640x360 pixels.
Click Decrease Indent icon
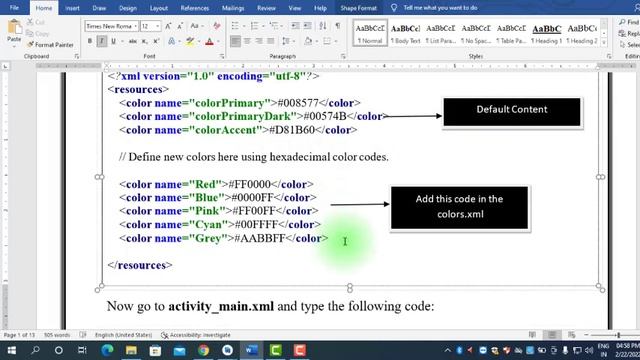(295, 26)
